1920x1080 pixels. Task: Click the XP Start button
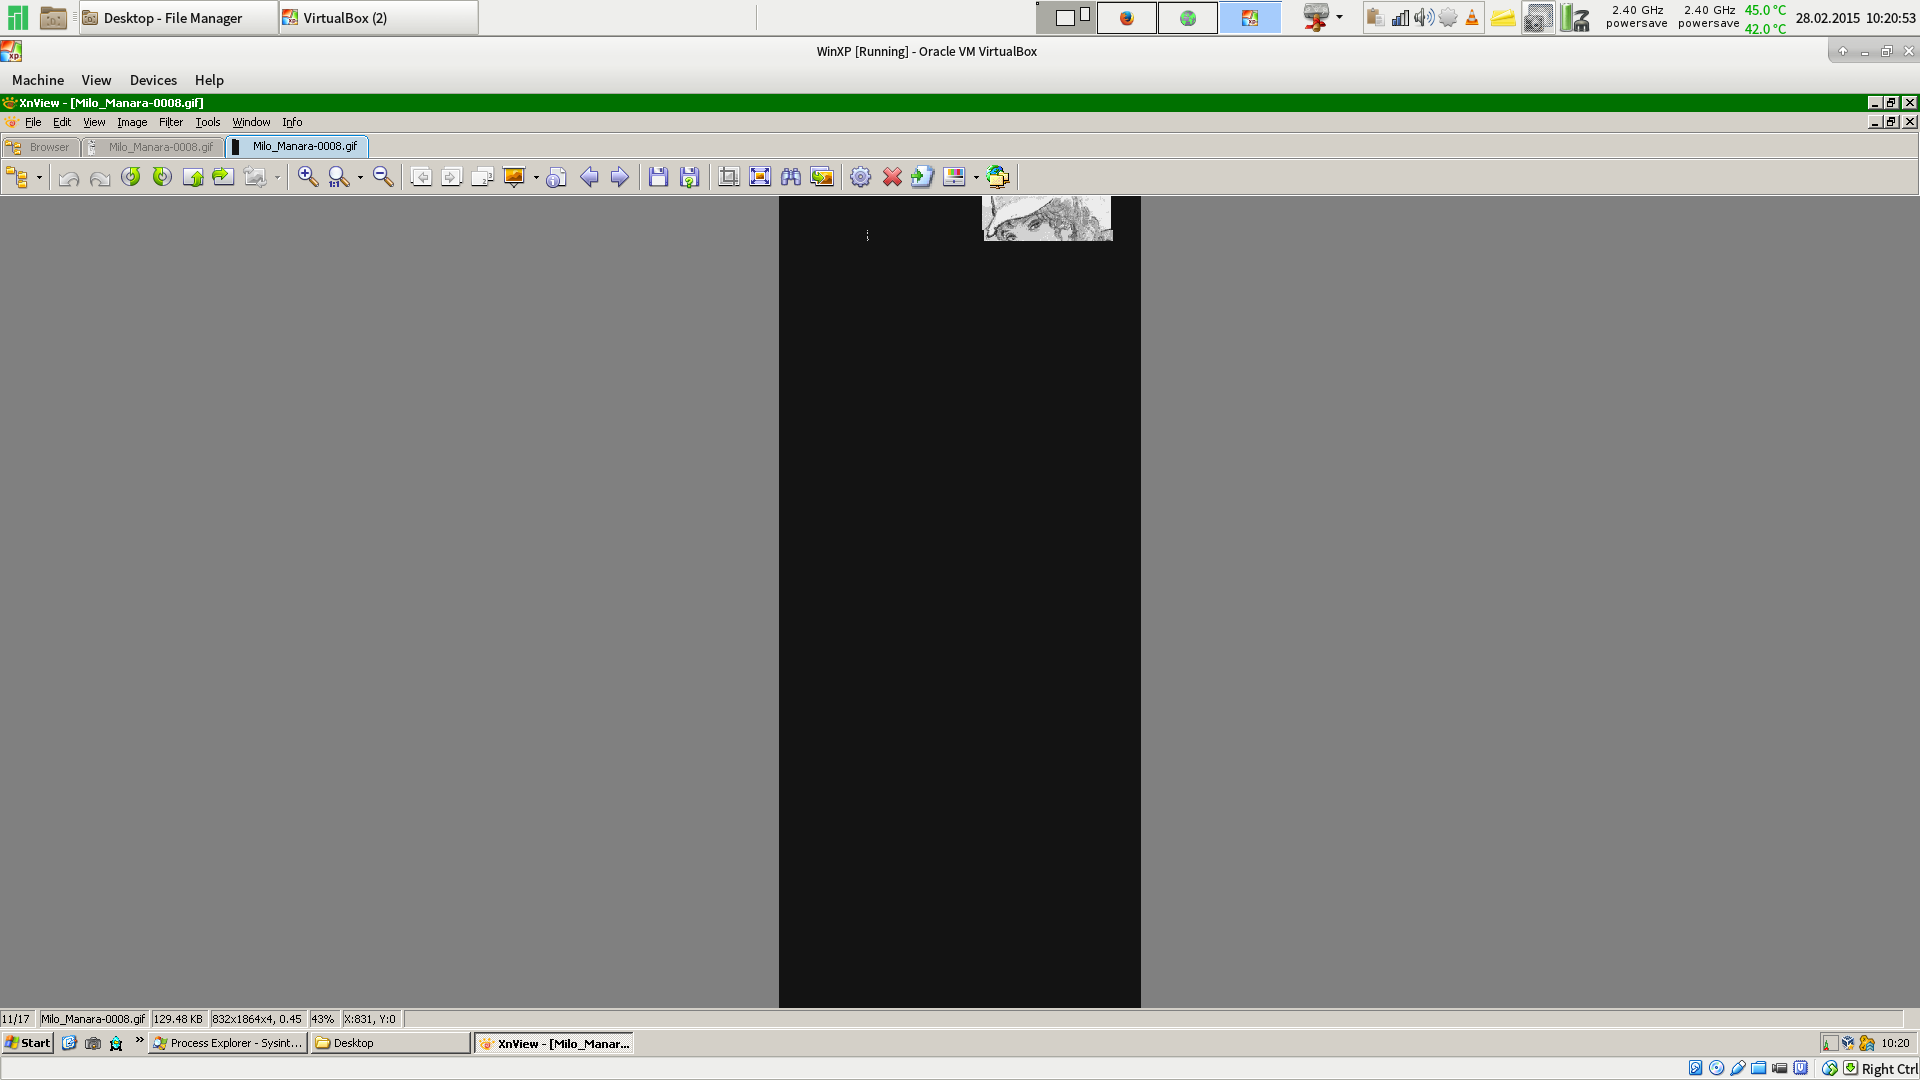coord(28,1043)
